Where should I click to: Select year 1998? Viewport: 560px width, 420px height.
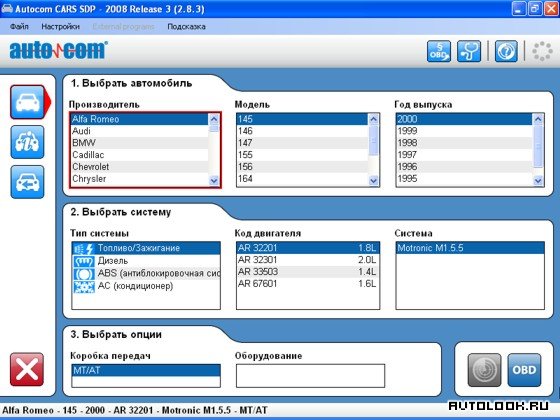(464, 143)
